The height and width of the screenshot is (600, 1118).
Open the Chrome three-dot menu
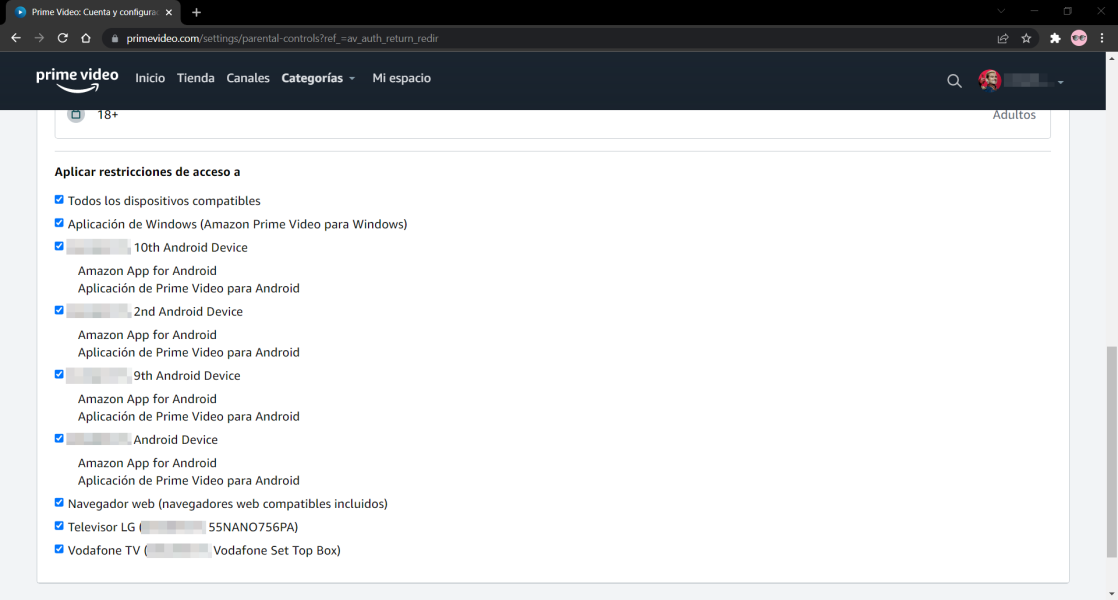(x=1102, y=38)
